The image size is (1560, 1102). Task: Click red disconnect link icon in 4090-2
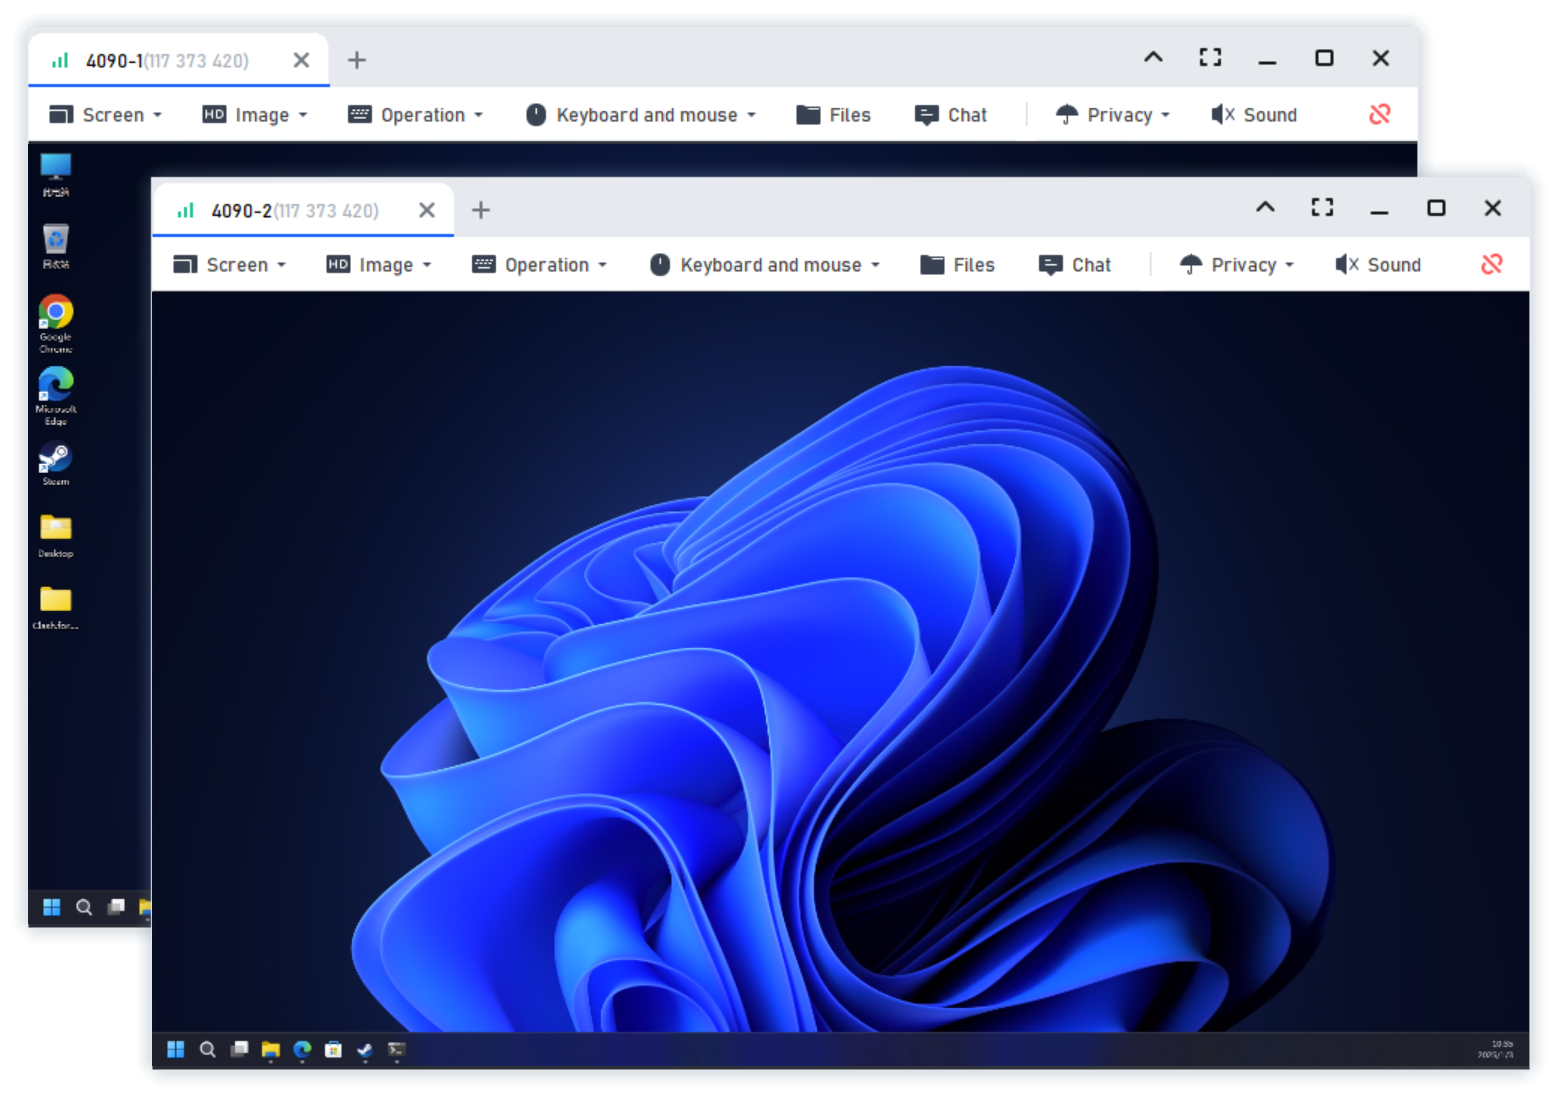[x=1491, y=264]
